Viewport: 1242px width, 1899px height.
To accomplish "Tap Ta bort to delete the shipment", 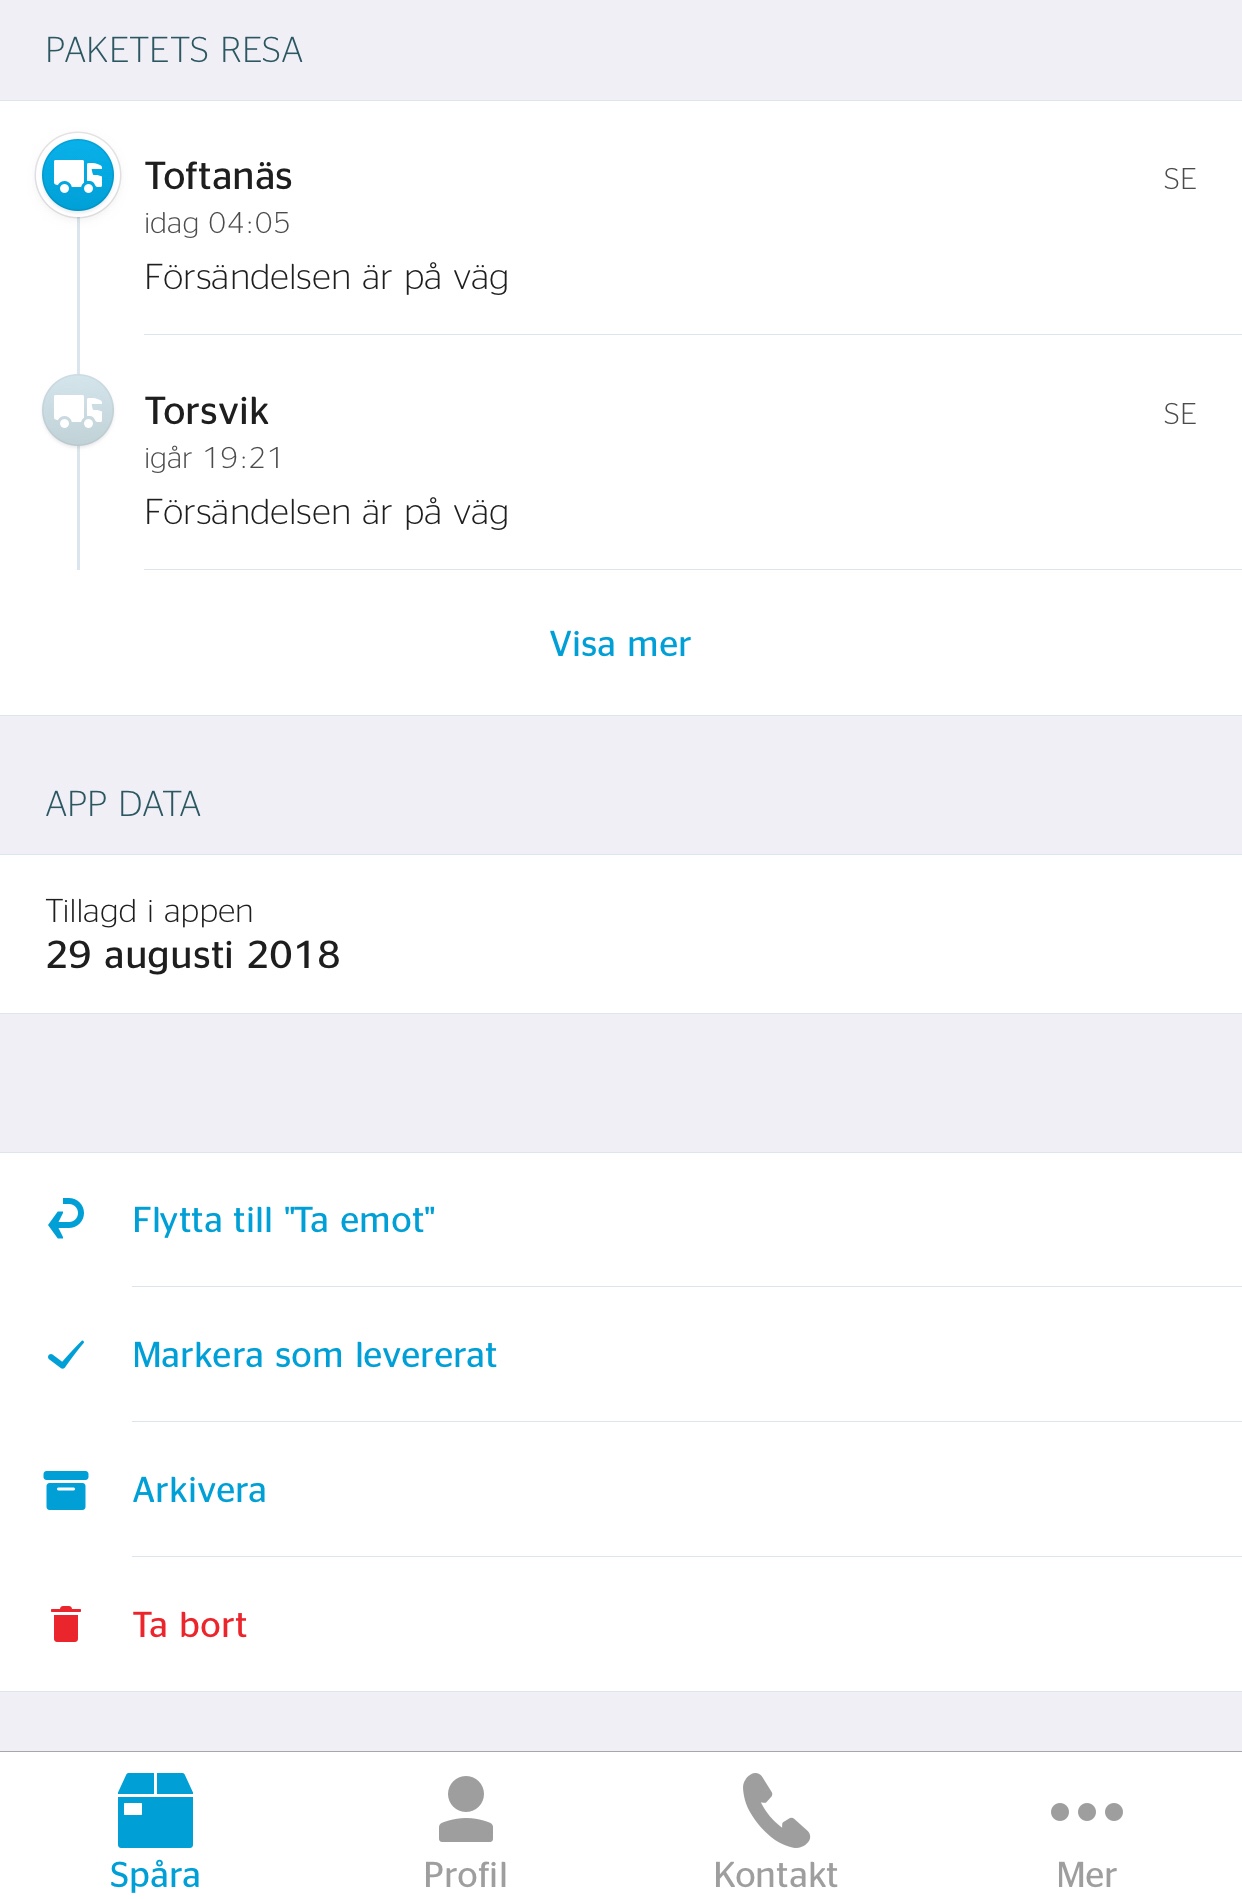I will (621, 1625).
